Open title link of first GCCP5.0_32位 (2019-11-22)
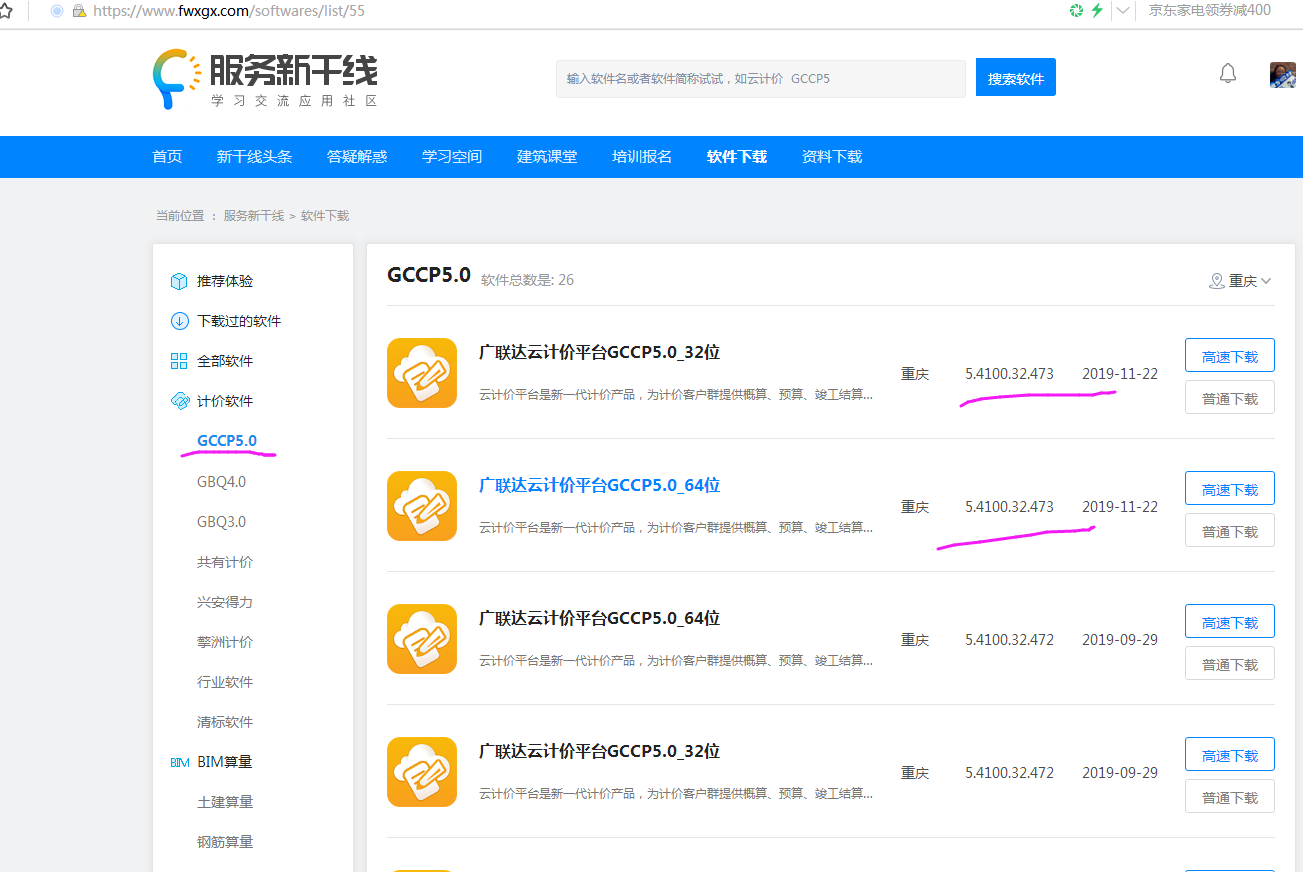 [x=600, y=352]
